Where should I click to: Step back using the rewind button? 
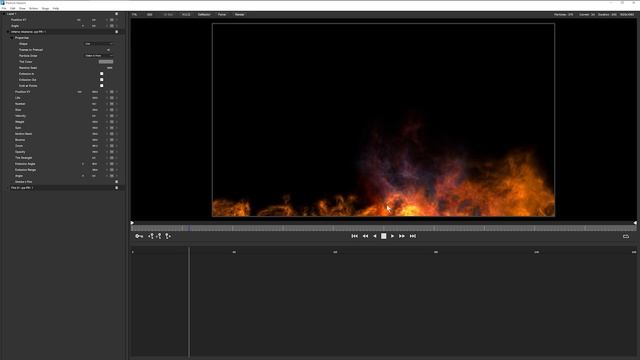(365, 236)
